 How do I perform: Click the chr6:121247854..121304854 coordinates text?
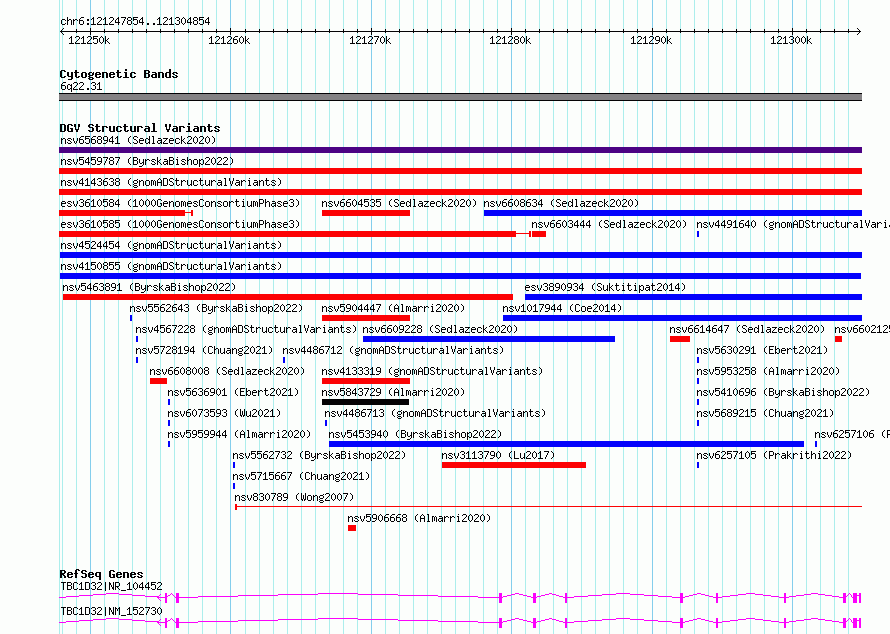tap(135, 21)
